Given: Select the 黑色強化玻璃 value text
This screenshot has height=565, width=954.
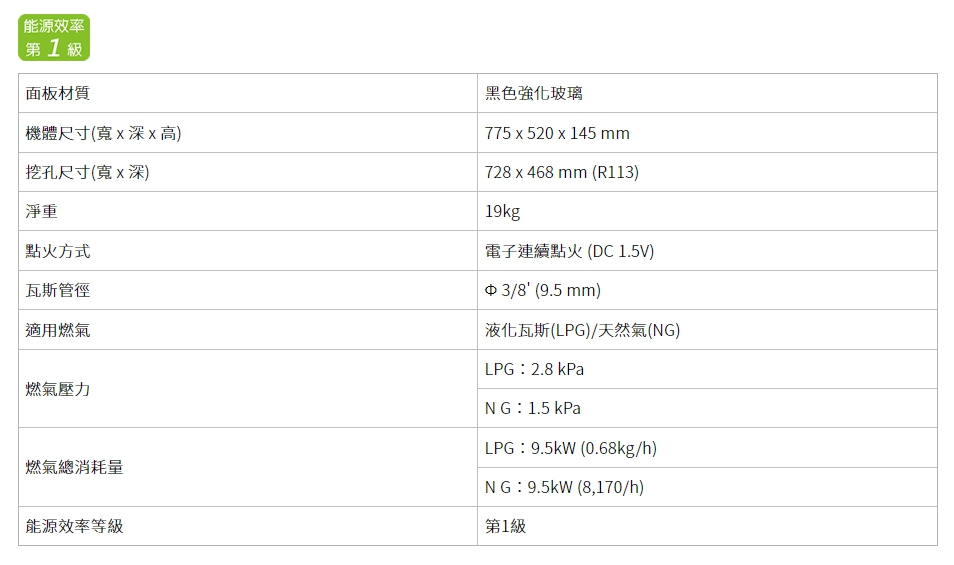Looking at the screenshot, I should pyautogui.click(x=534, y=93).
